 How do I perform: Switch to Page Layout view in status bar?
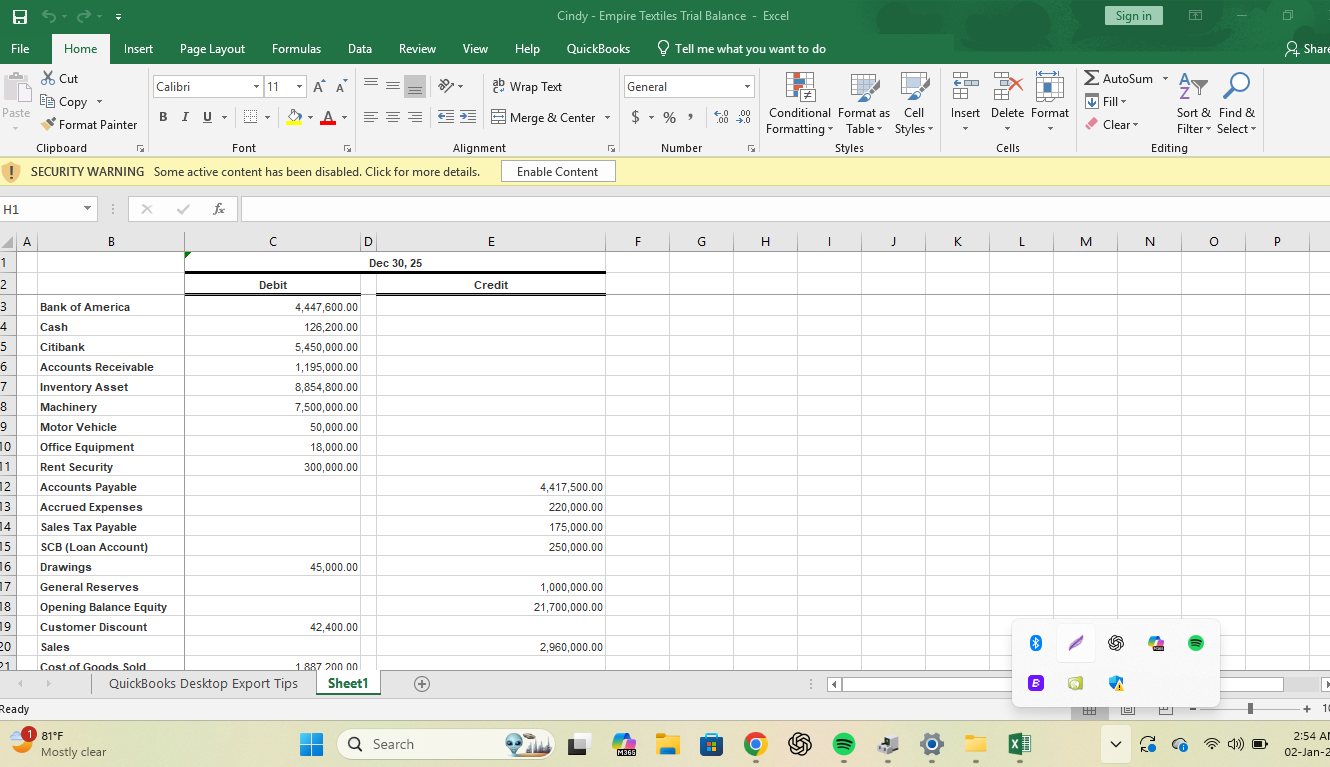[x=1128, y=709]
